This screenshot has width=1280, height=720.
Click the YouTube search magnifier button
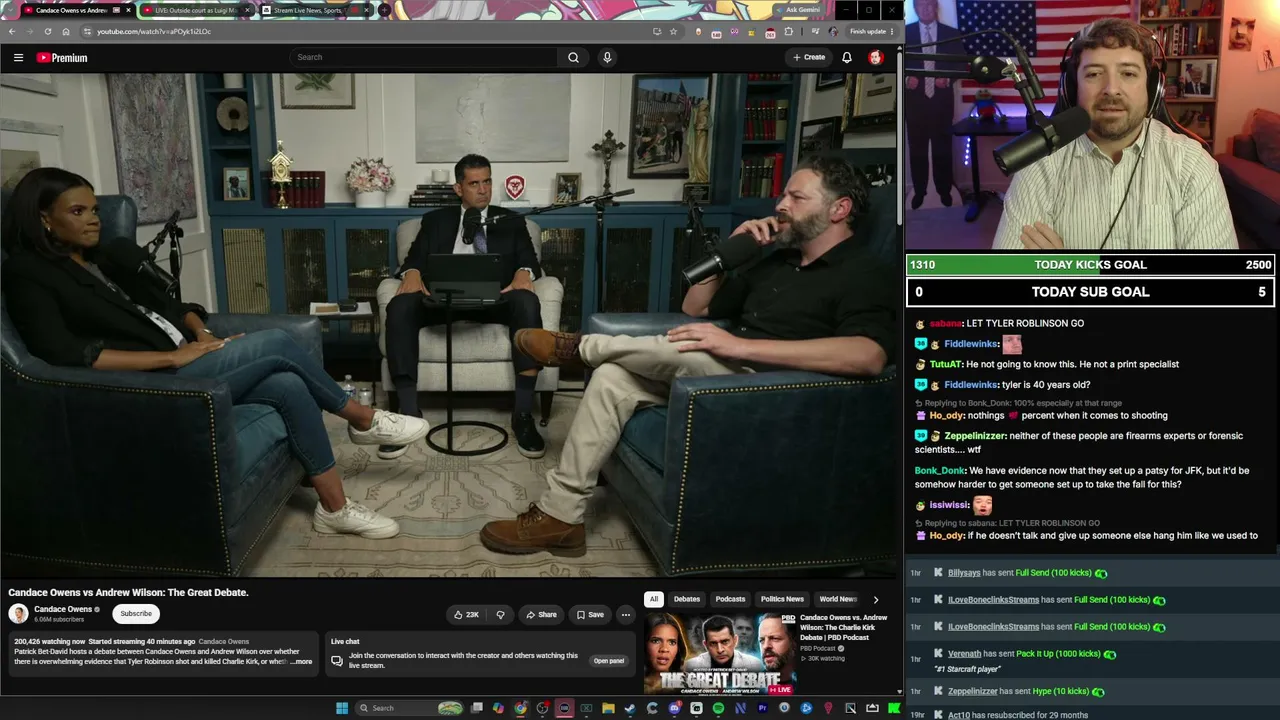(573, 57)
